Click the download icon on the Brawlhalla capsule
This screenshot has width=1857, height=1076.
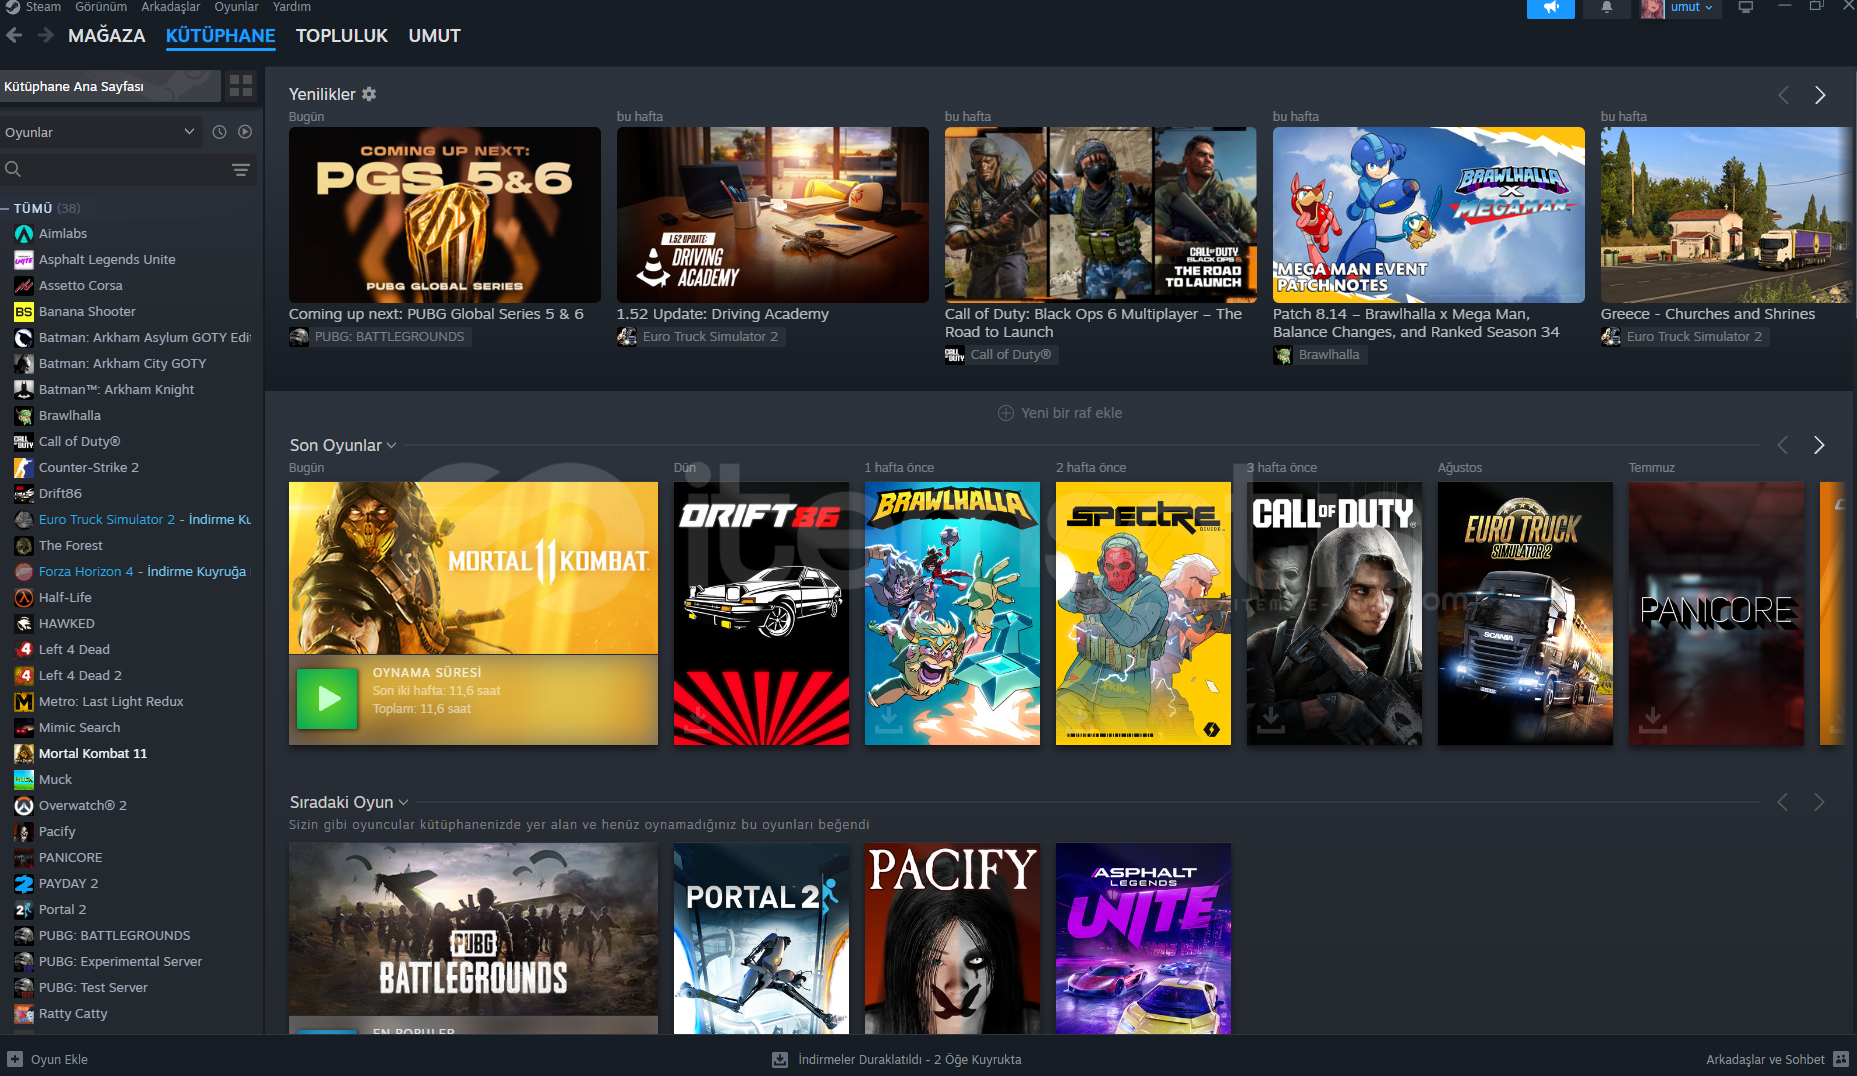point(890,719)
